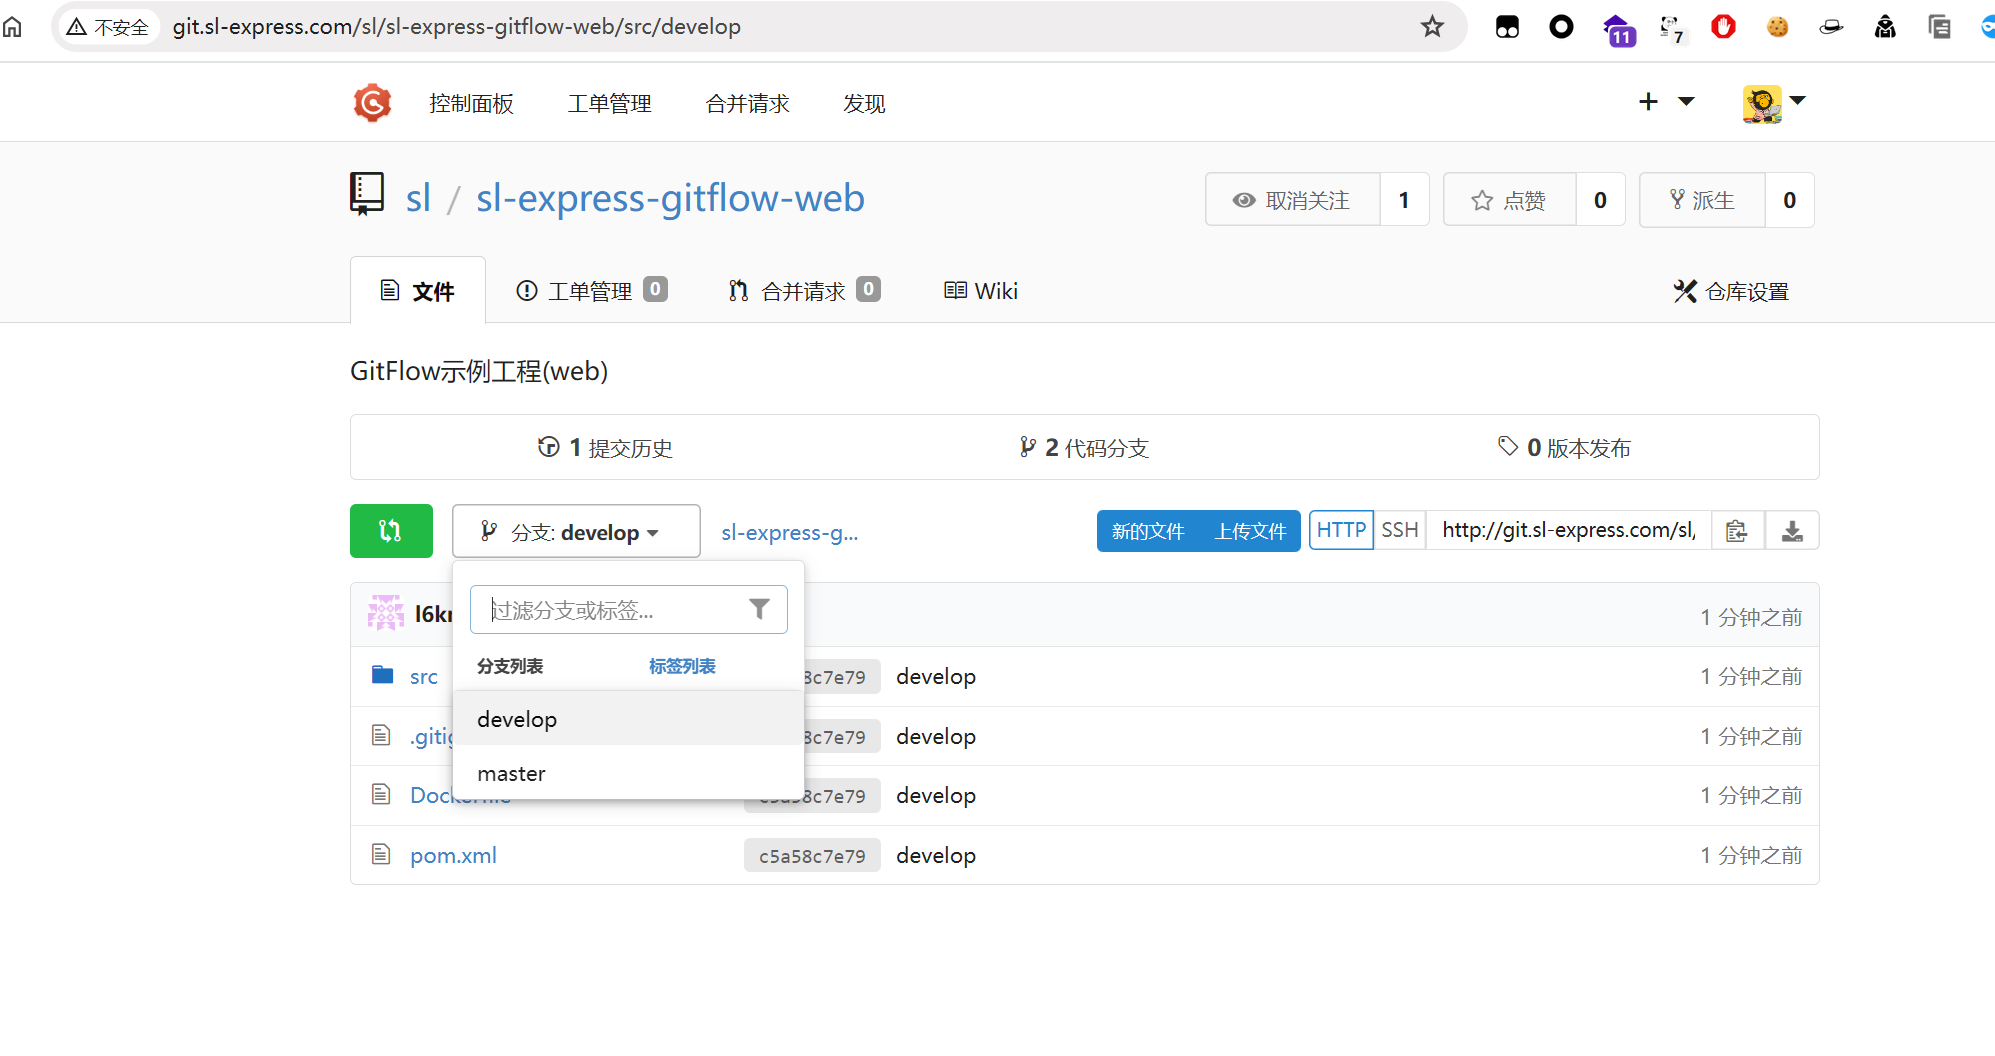The image size is (1995, 1056).
Task: Open the user avatar menu
Action: [x=1773, y=103]
